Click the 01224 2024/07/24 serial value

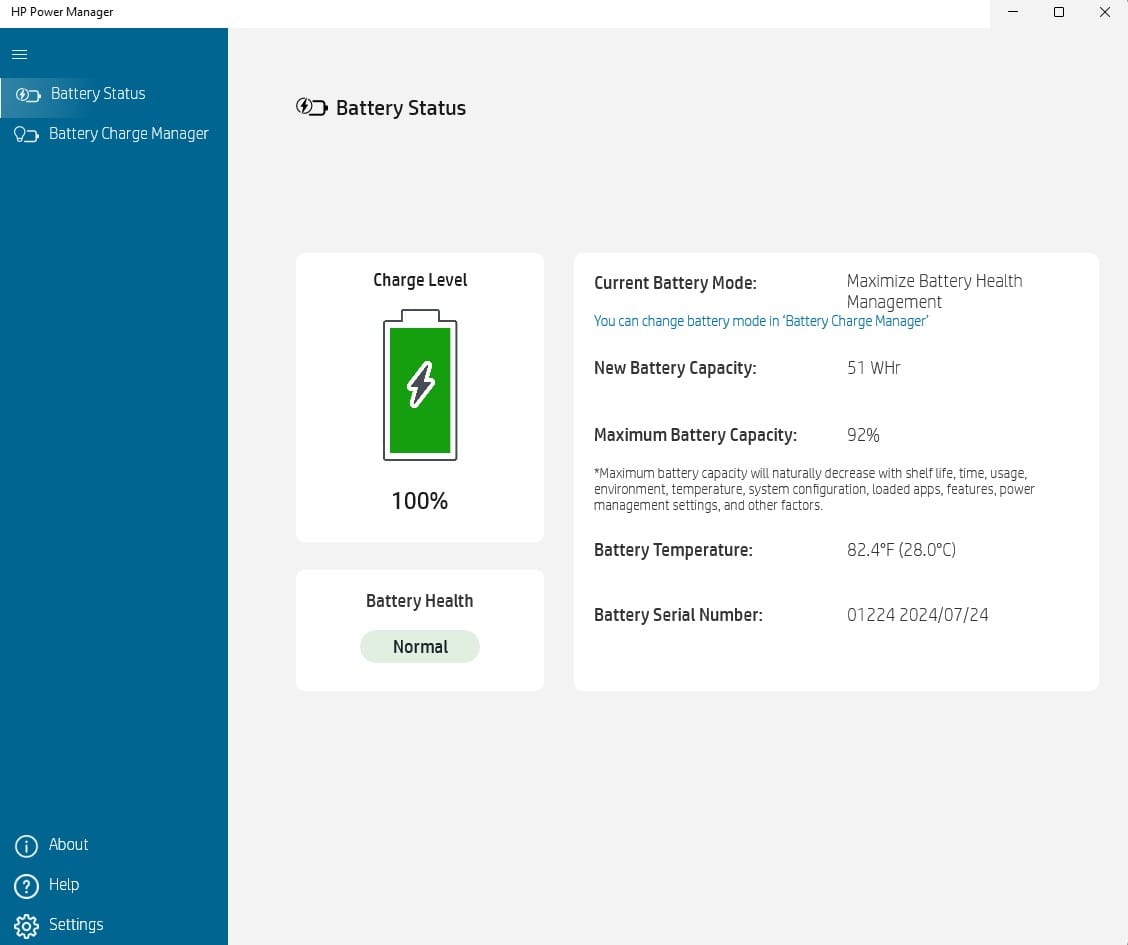point(918,615)
